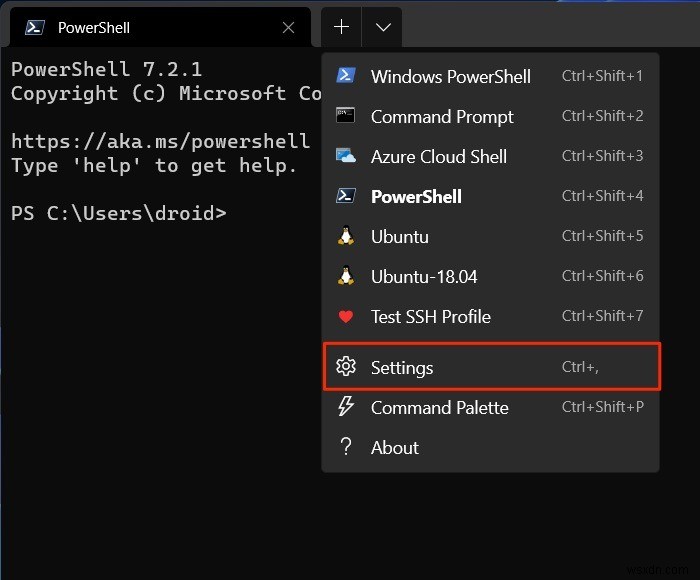Choose Azure Cloud Shell menu entry

coord(438,157)
